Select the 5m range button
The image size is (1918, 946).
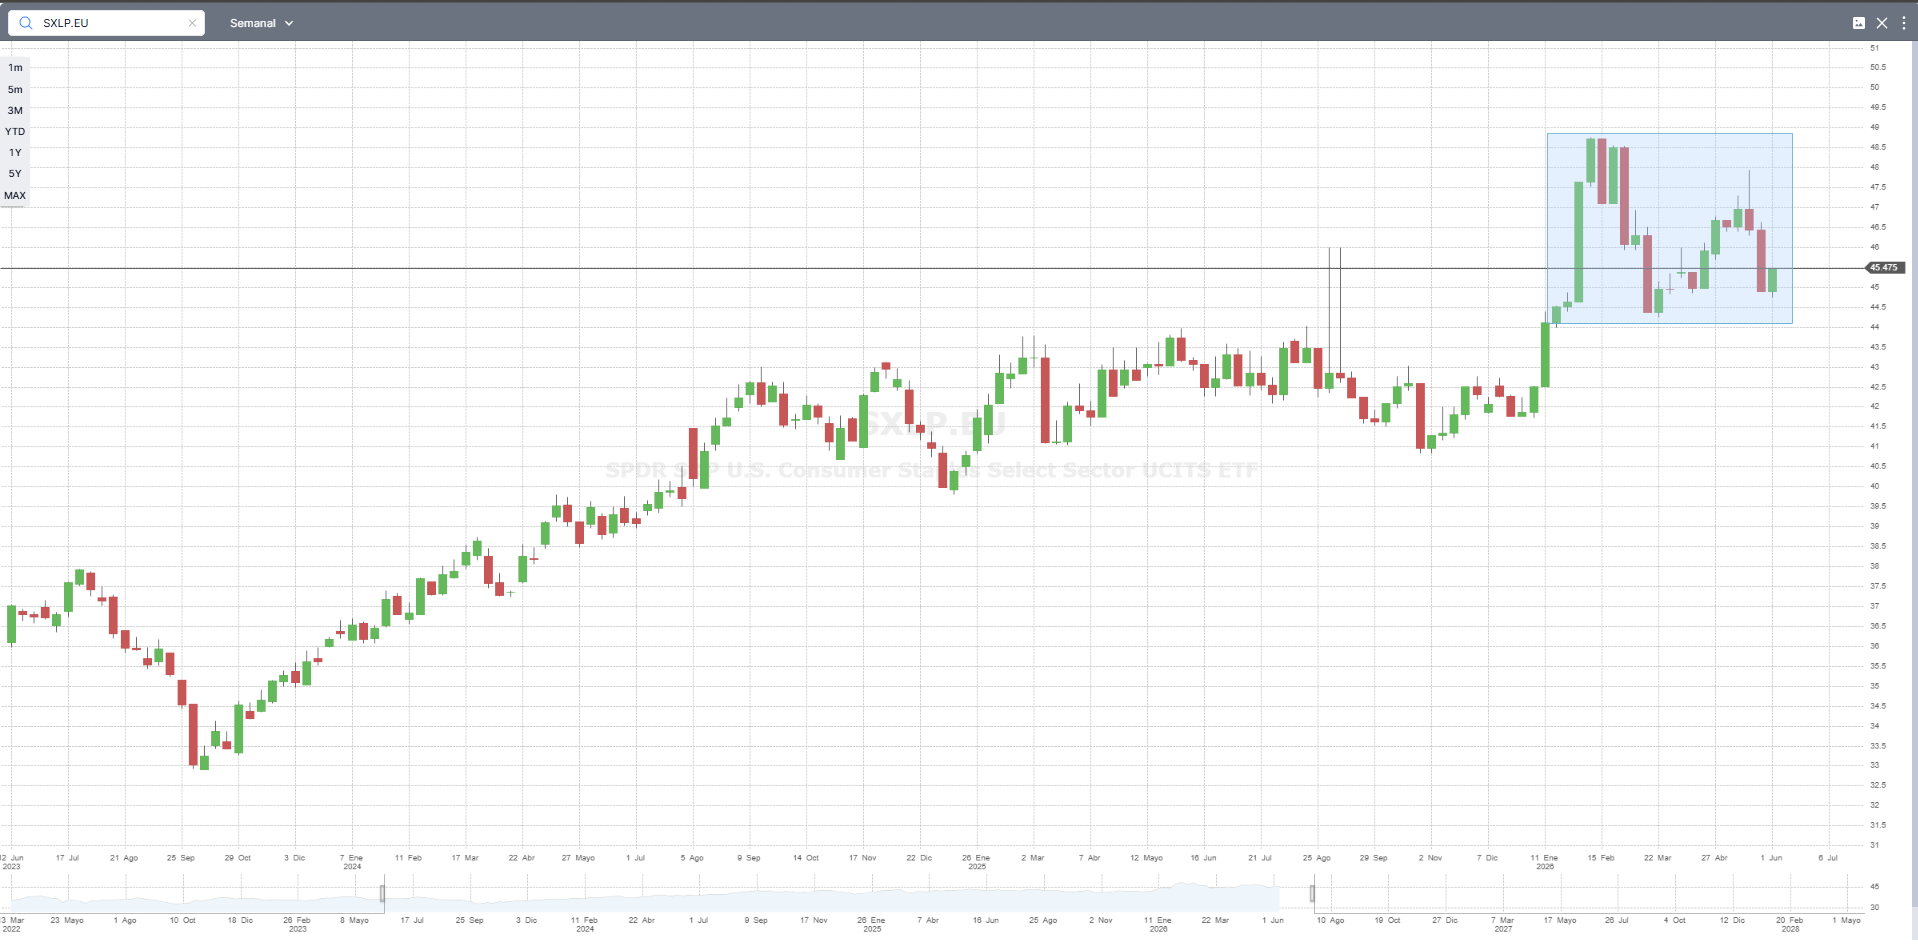pos(15,89)
